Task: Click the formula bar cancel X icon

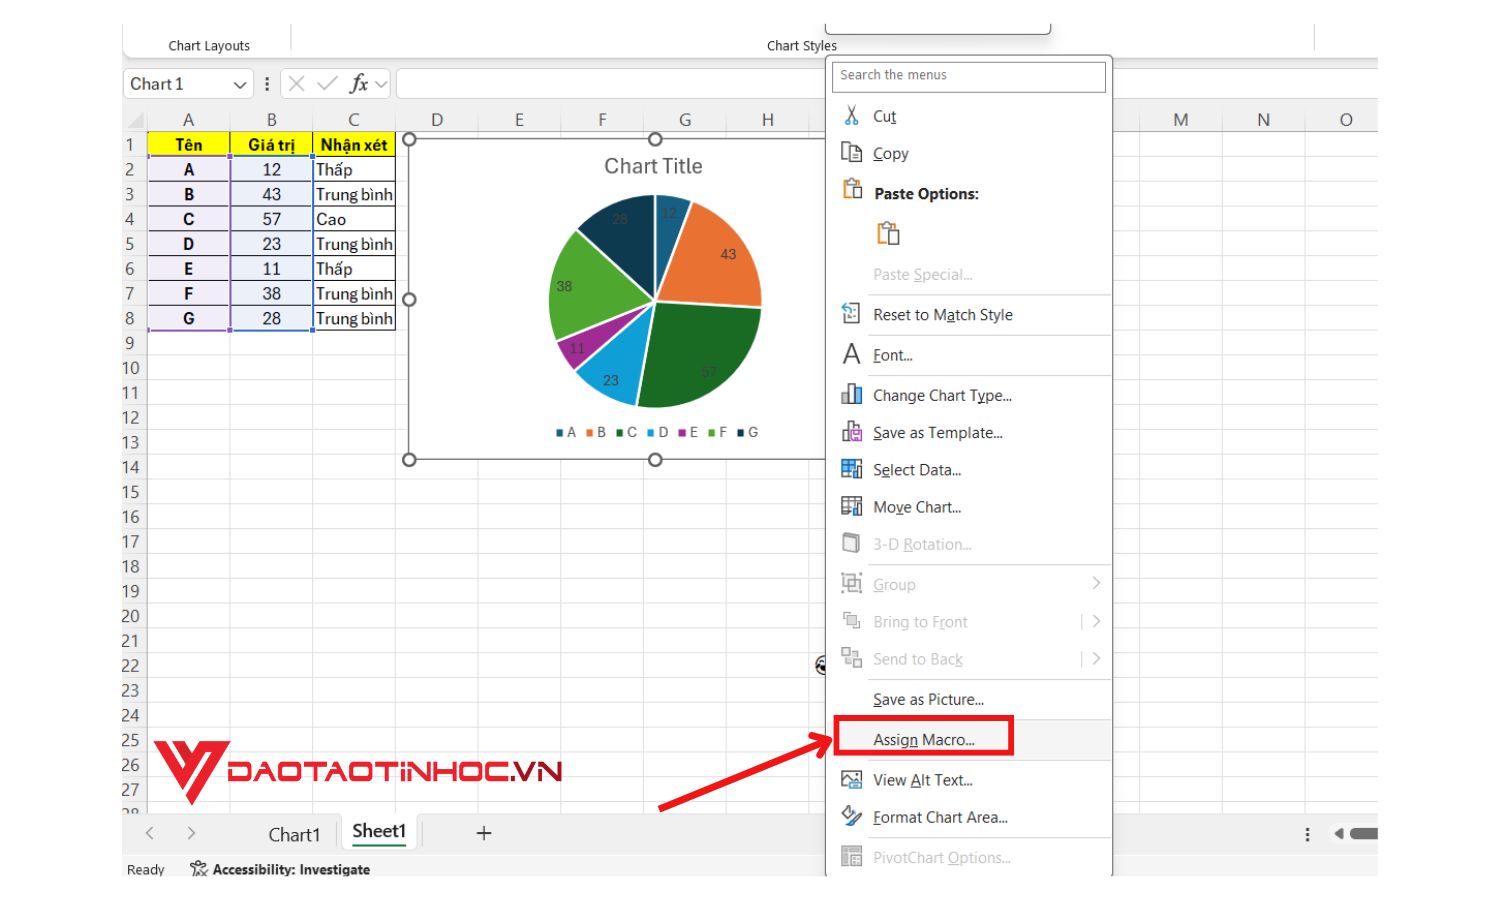Action: (297, 84)
